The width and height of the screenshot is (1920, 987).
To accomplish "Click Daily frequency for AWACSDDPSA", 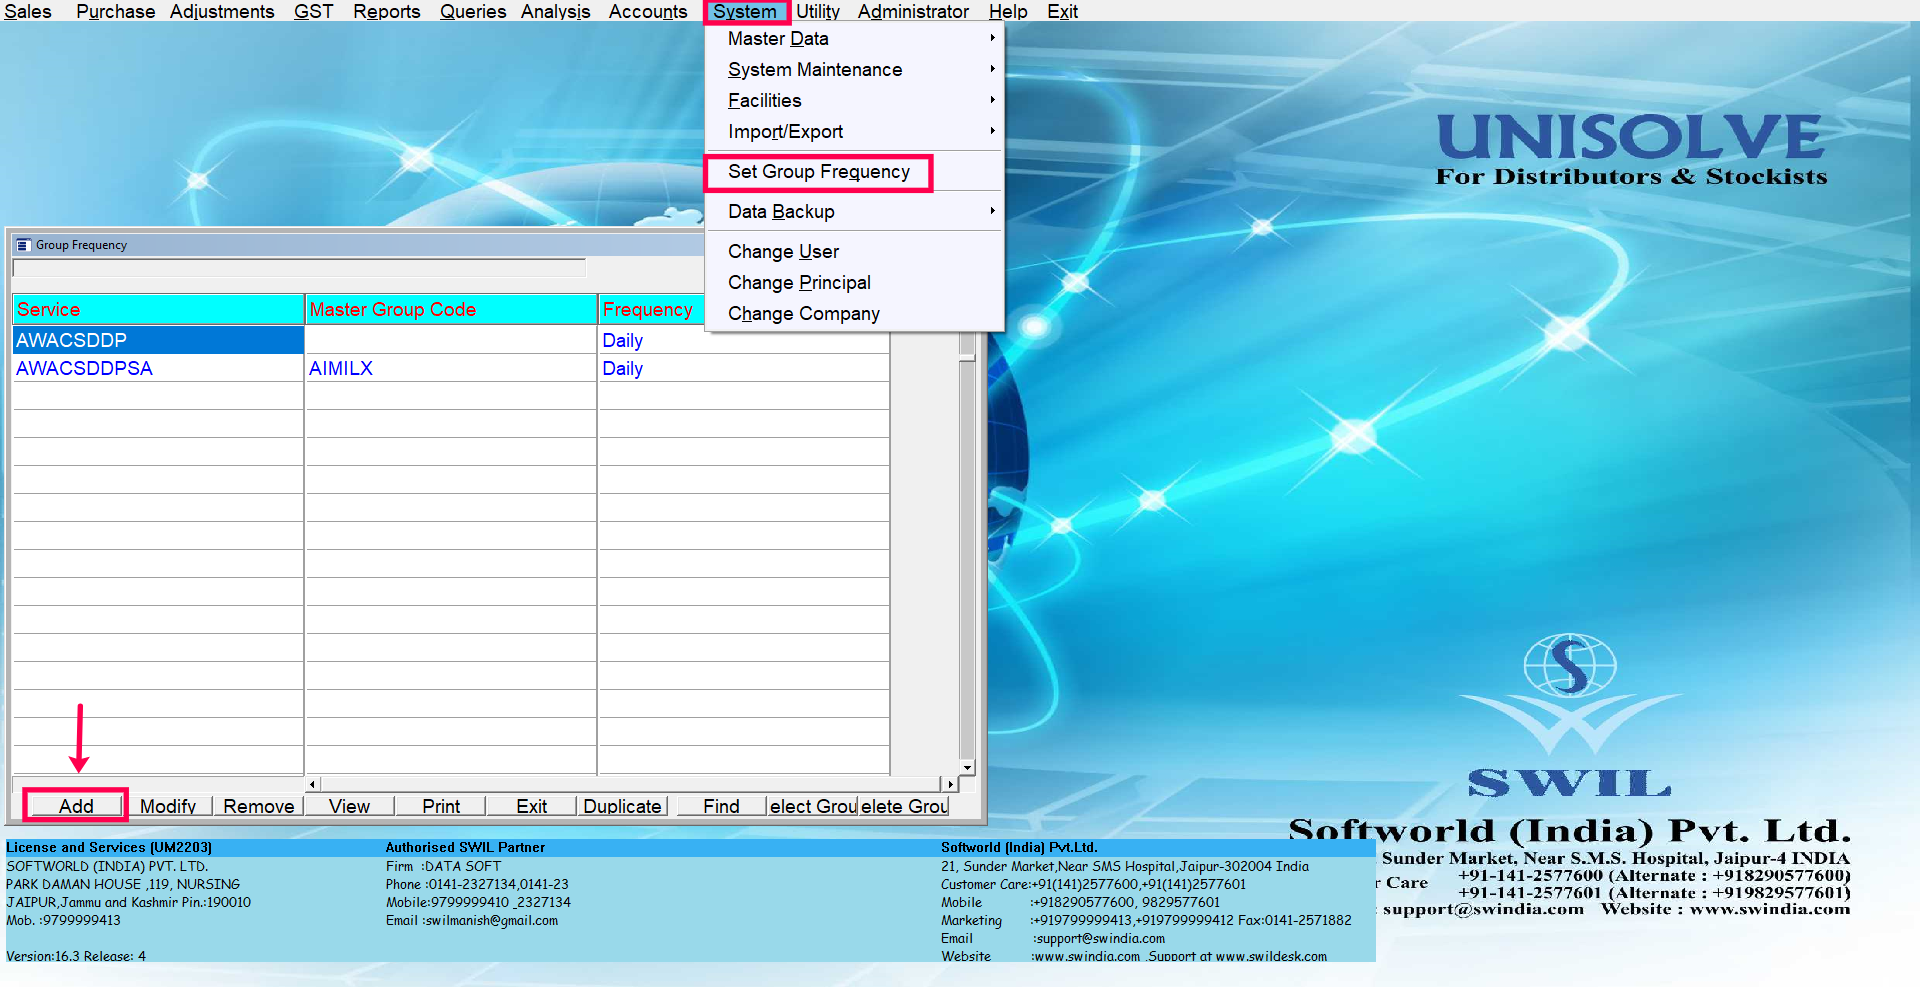I will [x=743, y=368].
